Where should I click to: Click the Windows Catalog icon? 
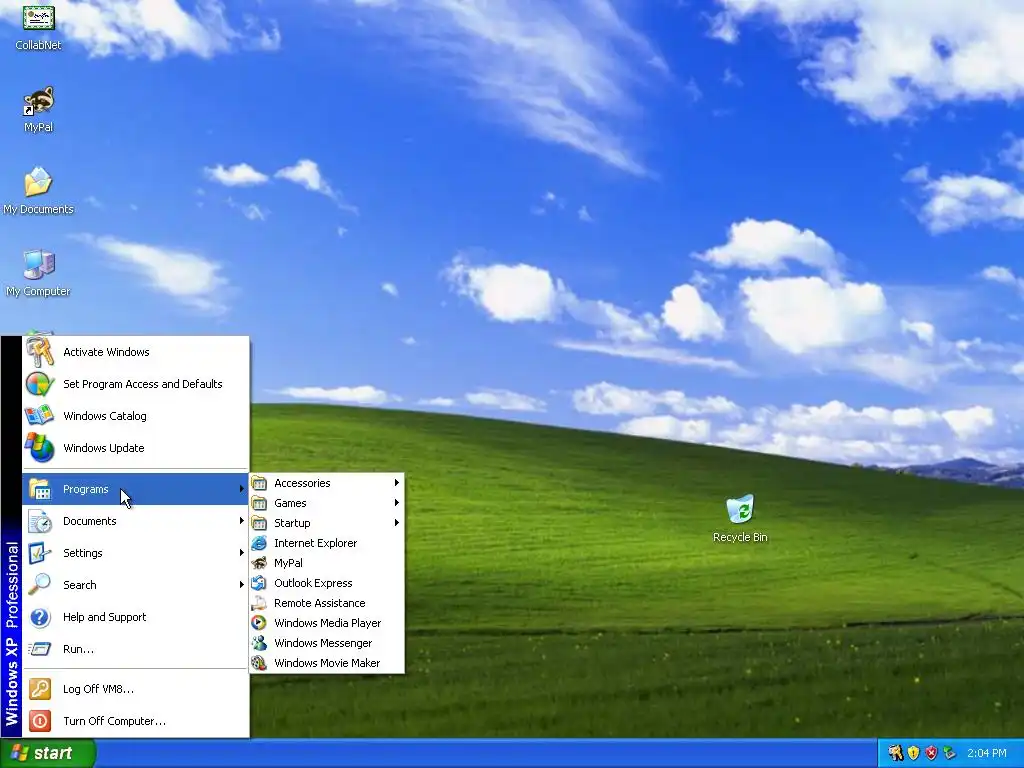[x=40, y=416]
